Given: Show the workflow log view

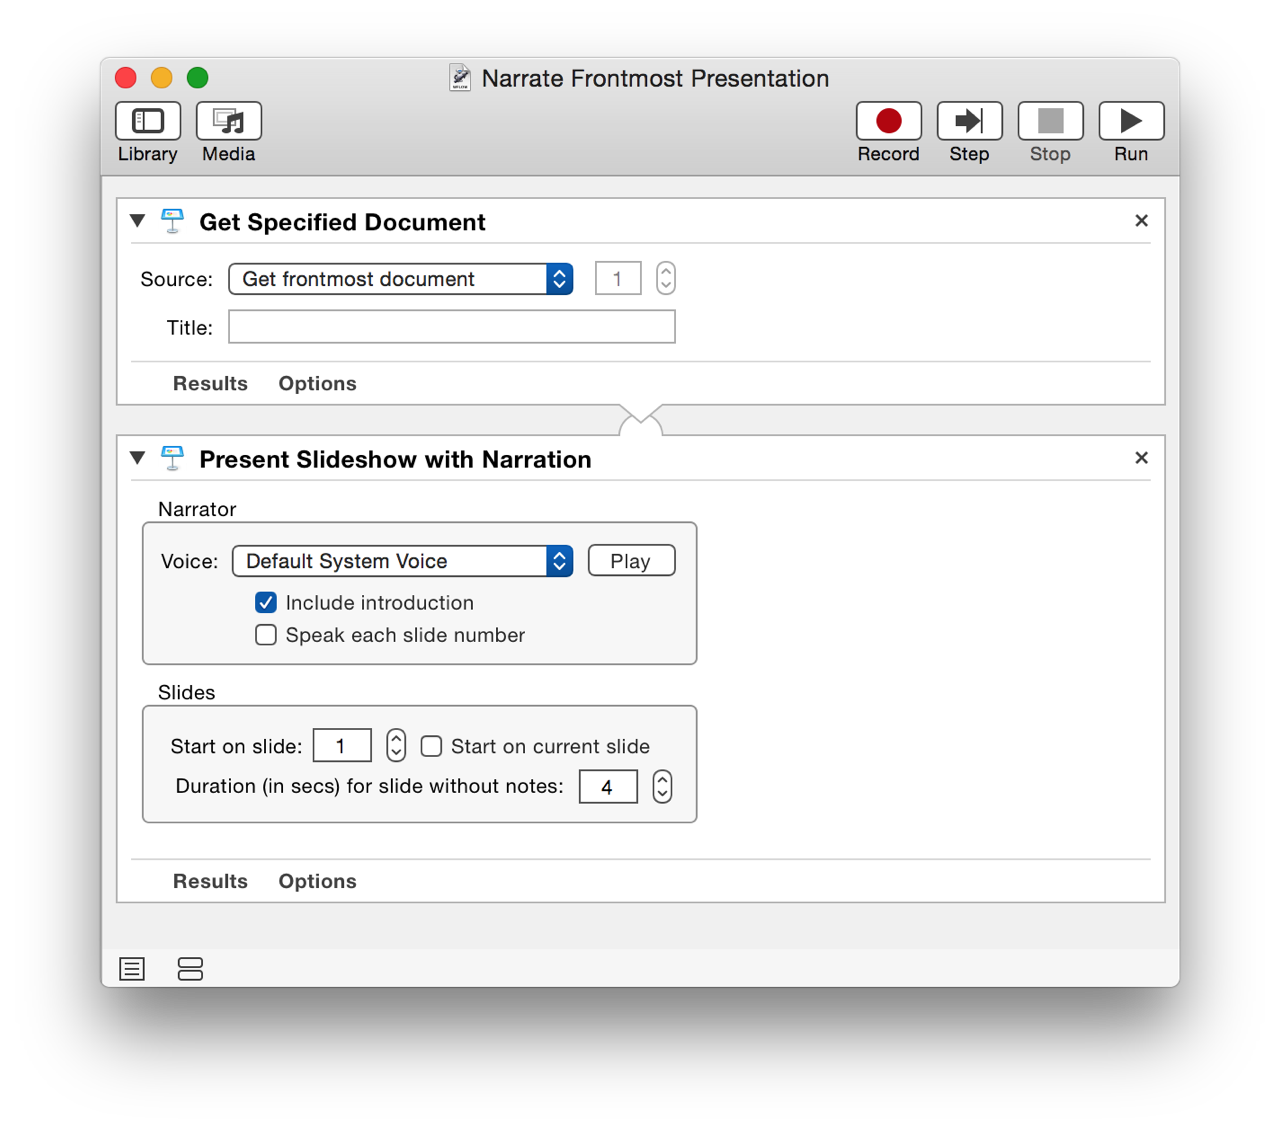Looking at the screenshot, I should pyautogui.click(x=132, y=968).
